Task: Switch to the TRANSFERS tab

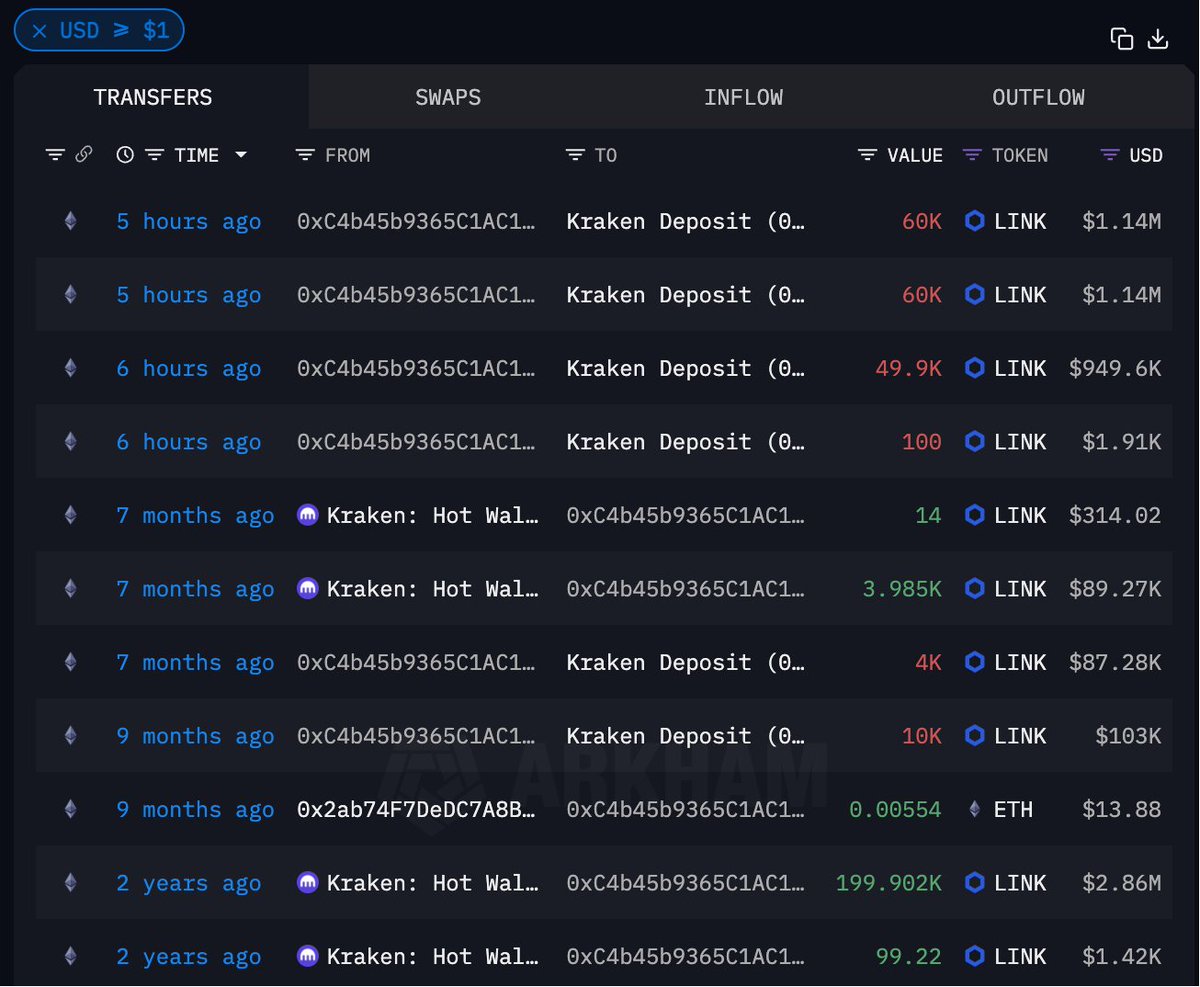Action: 152,98
